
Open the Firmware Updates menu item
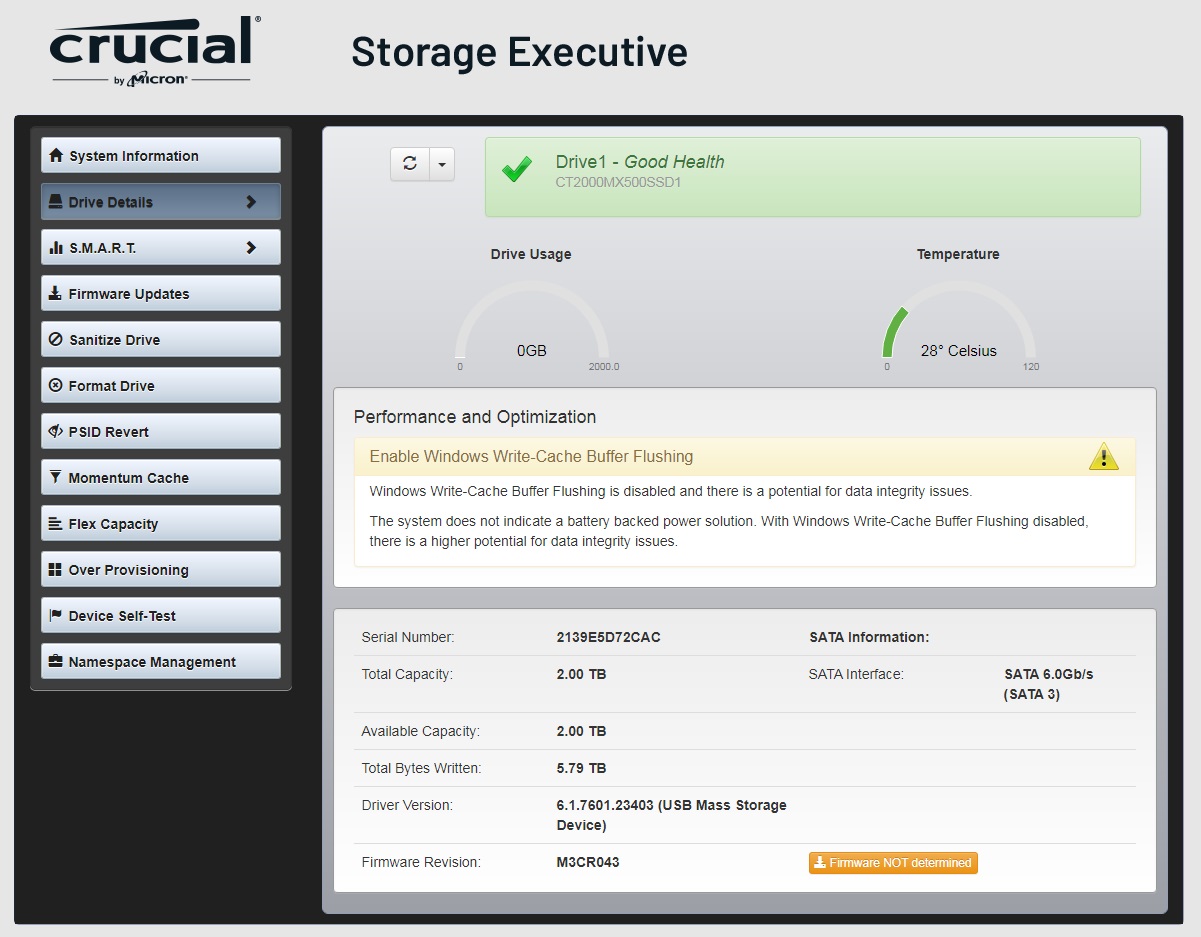pos(161,294)
